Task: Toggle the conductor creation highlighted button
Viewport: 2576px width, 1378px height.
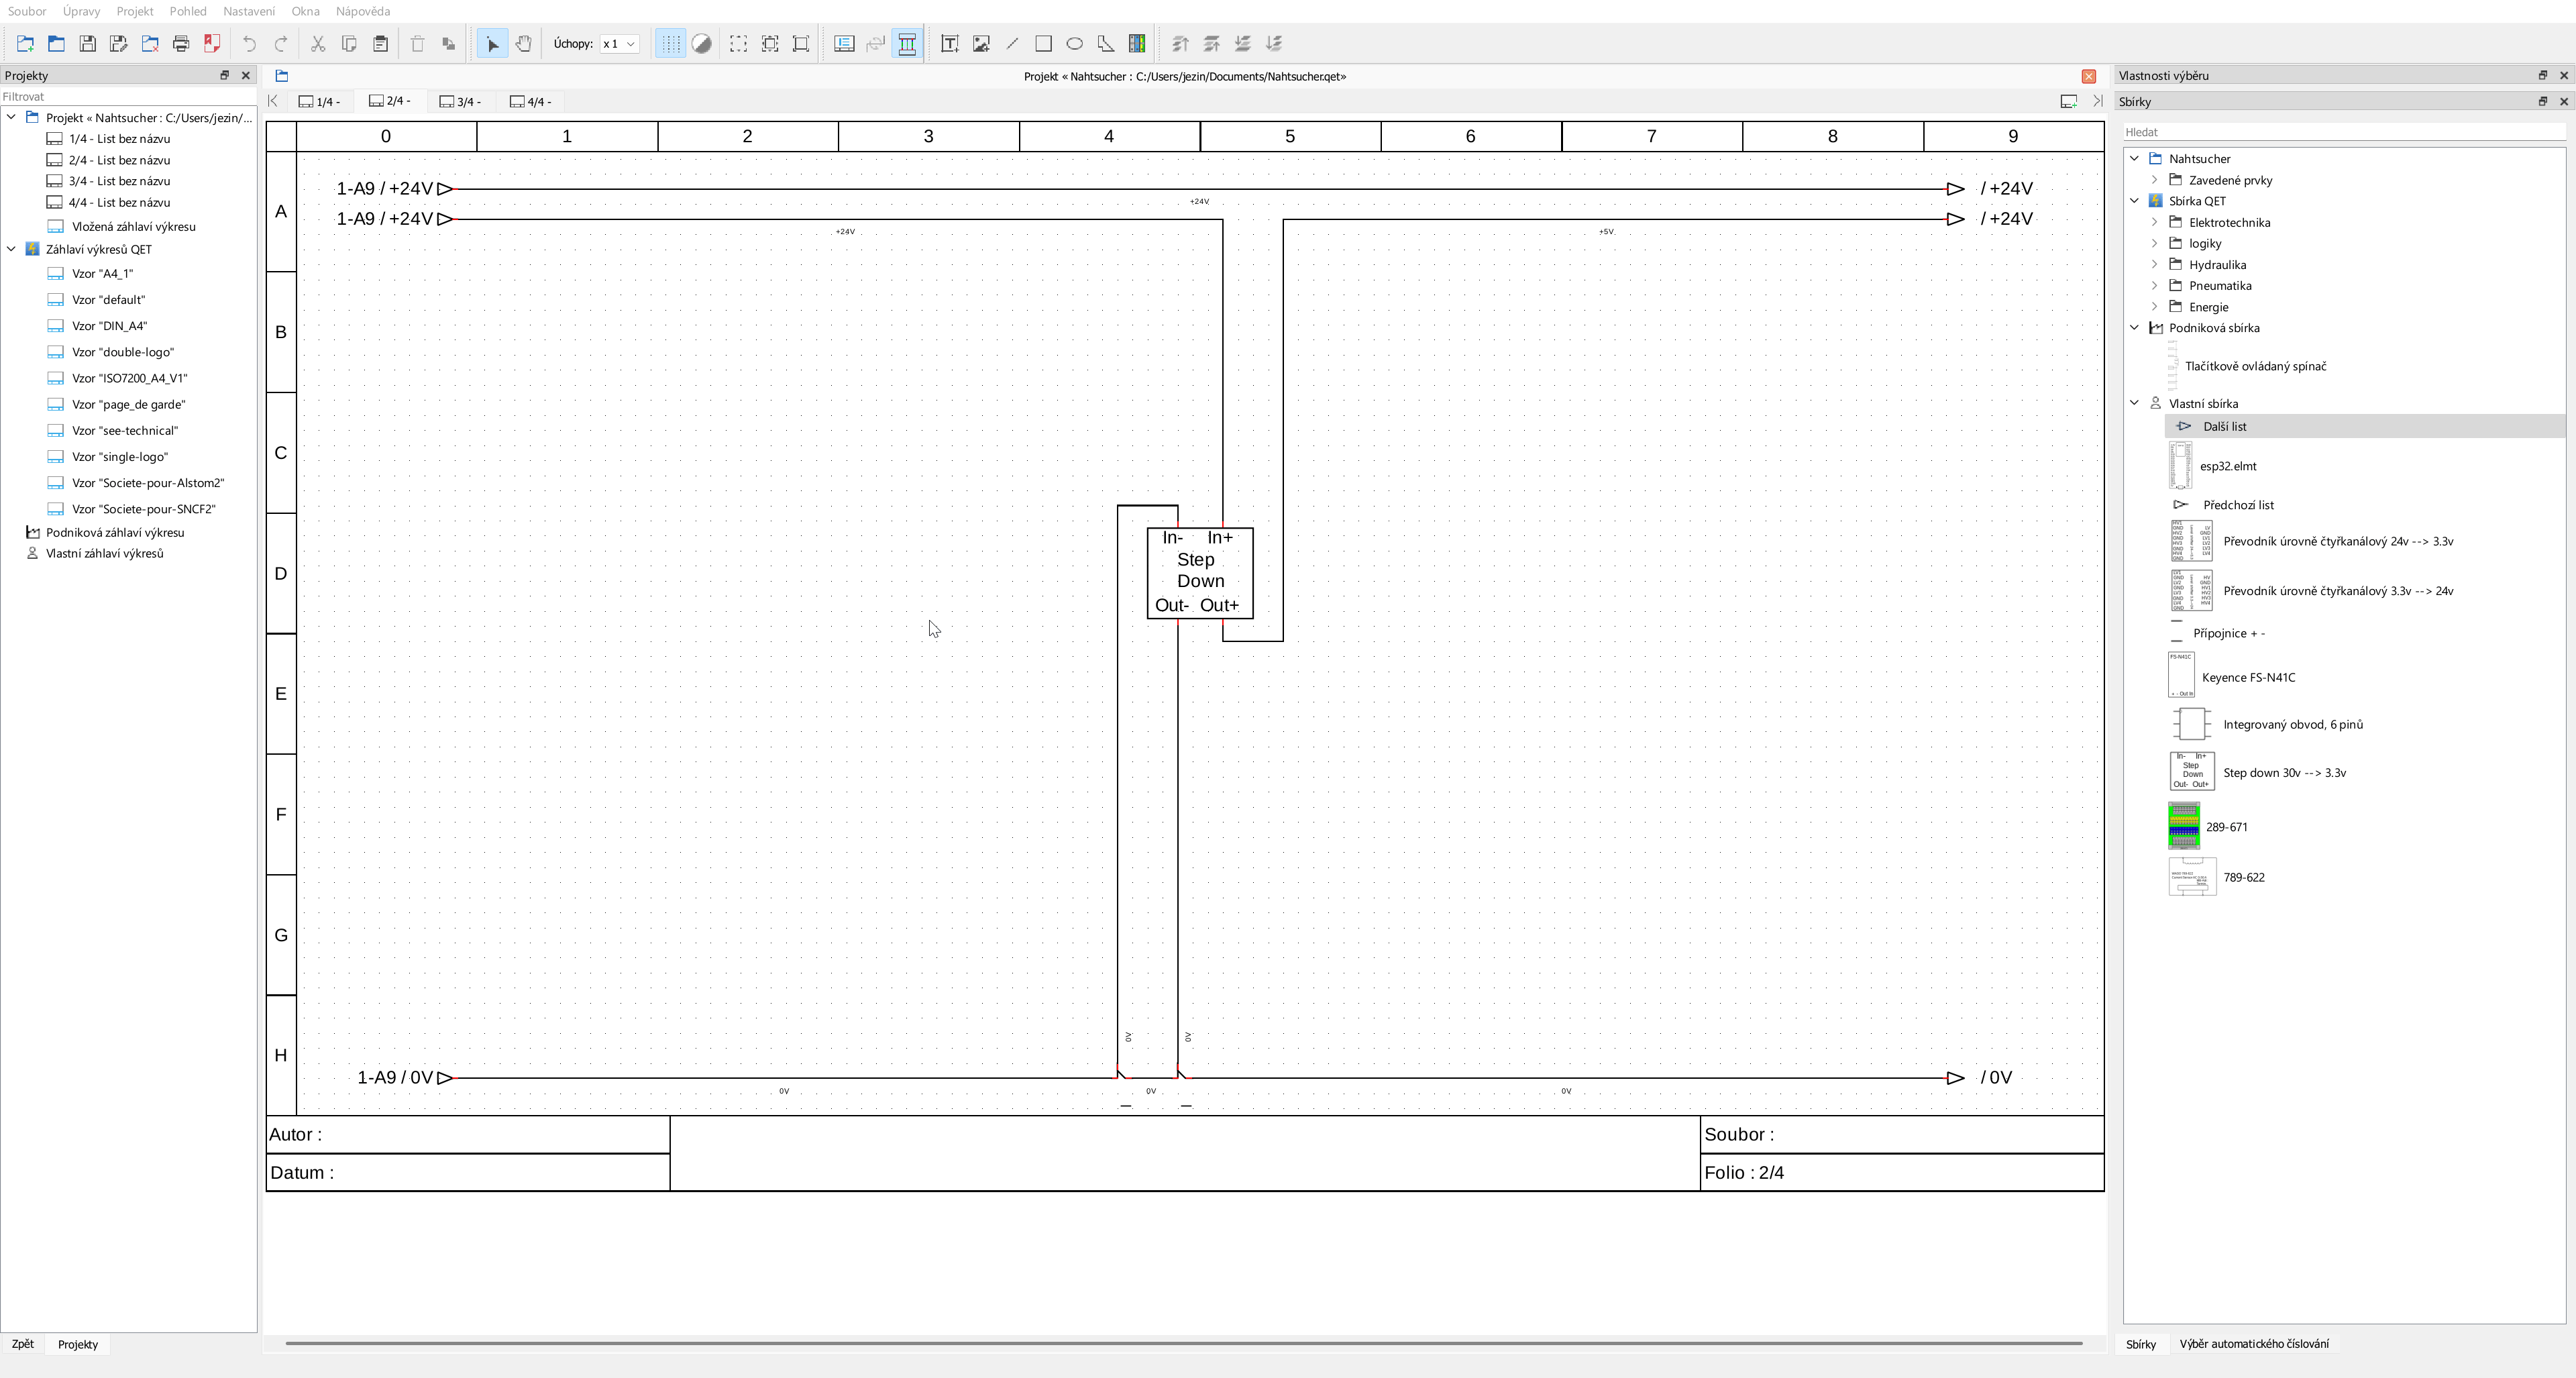Action: point(907,44)
